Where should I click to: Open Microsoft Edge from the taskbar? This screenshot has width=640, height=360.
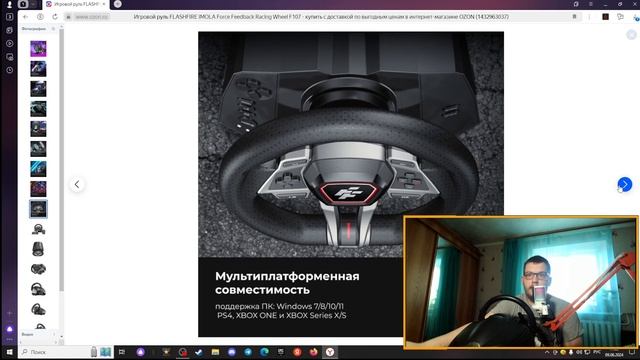tap(264, 352)
